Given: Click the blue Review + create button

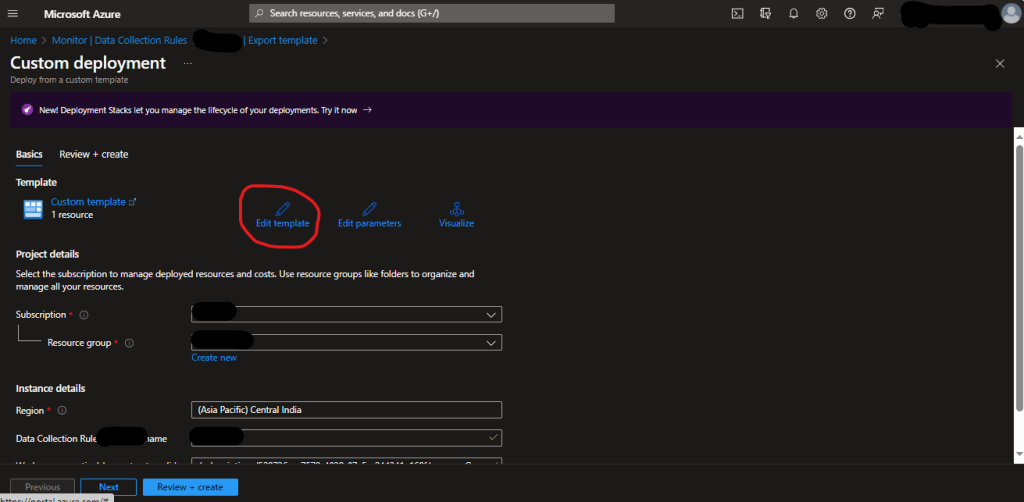Looking at the screenshot, I should point(190,487).
